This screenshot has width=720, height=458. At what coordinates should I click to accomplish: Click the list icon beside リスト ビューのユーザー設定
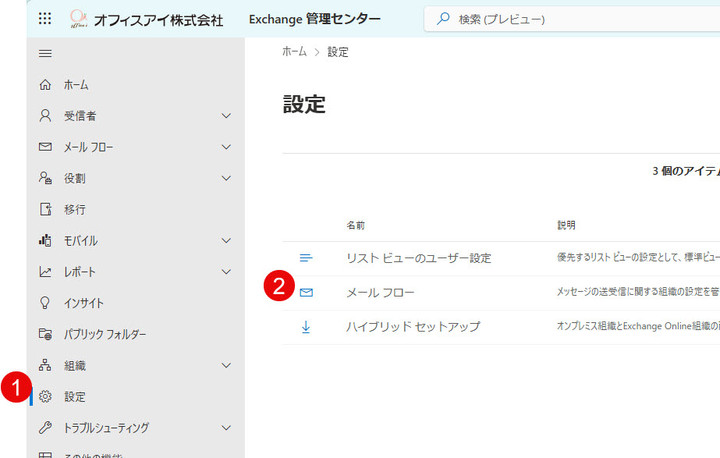306,258
